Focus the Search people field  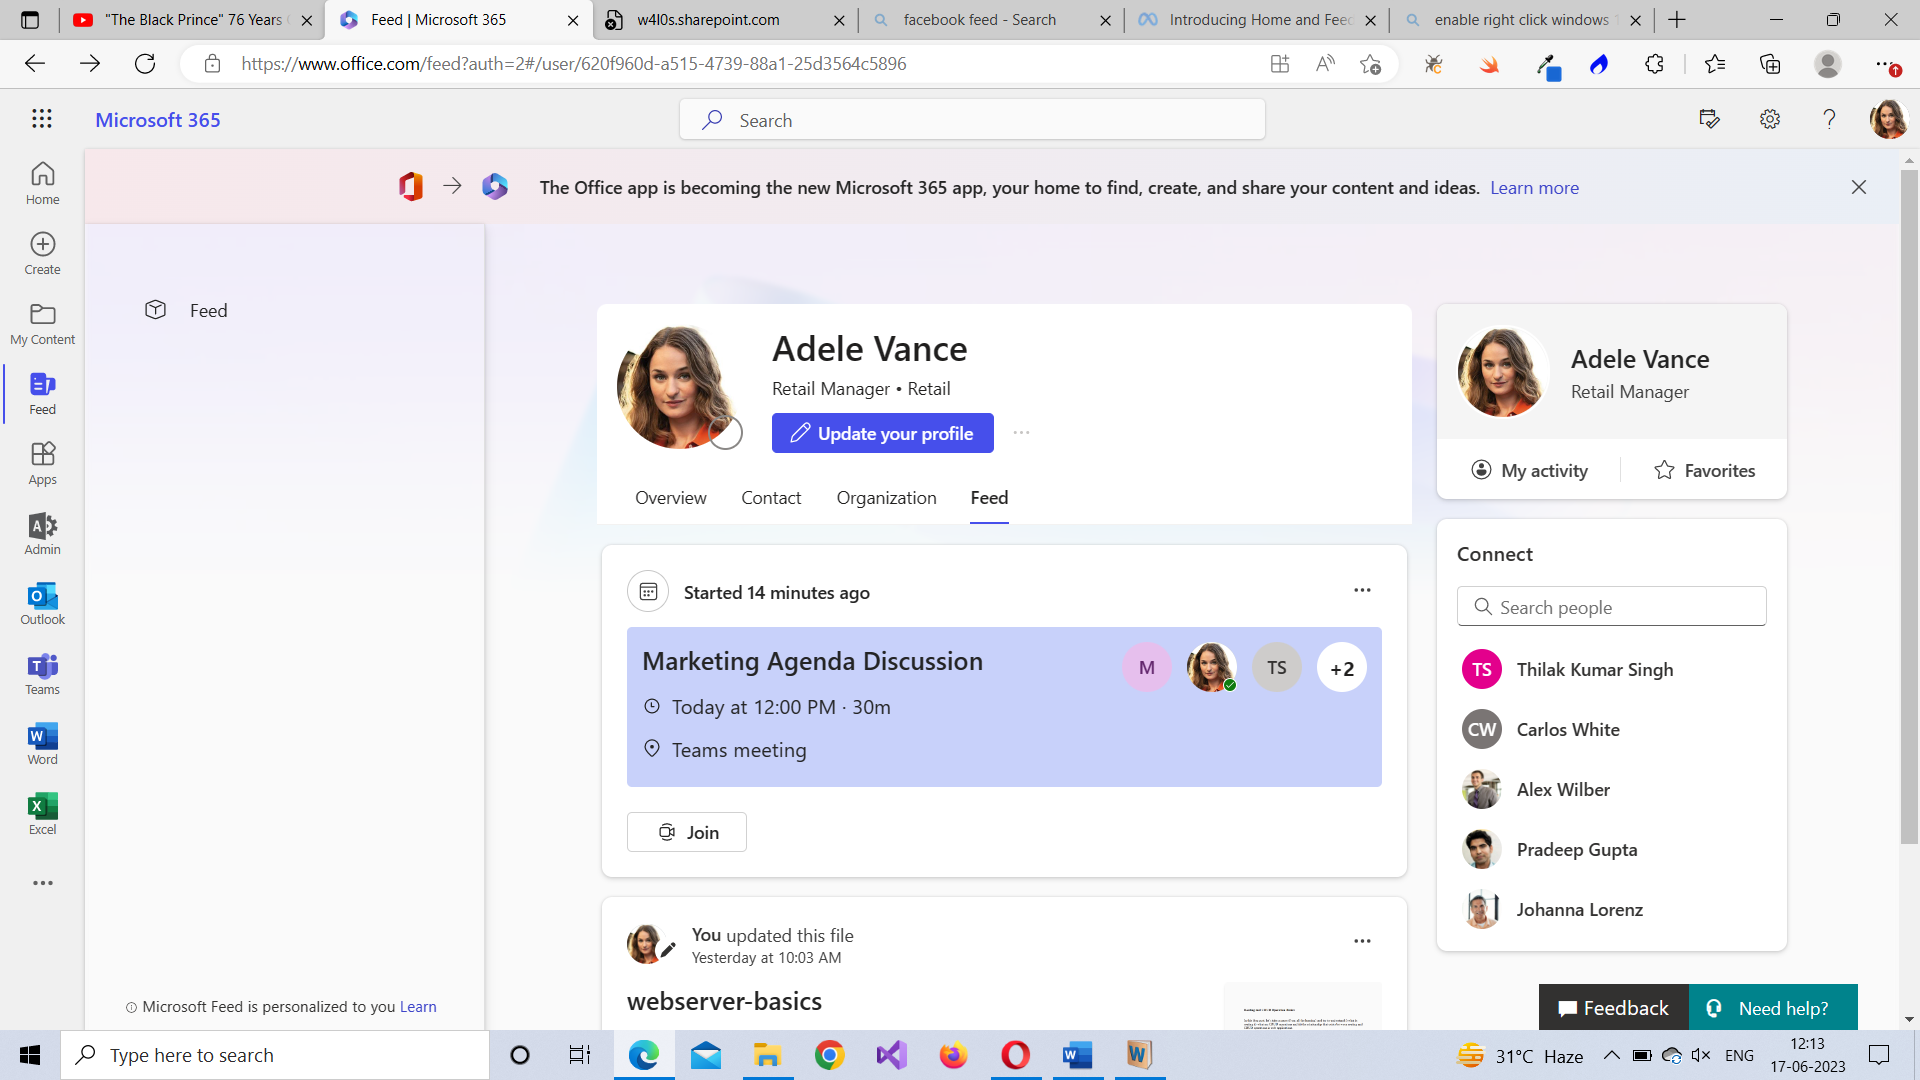point(1612,607)
